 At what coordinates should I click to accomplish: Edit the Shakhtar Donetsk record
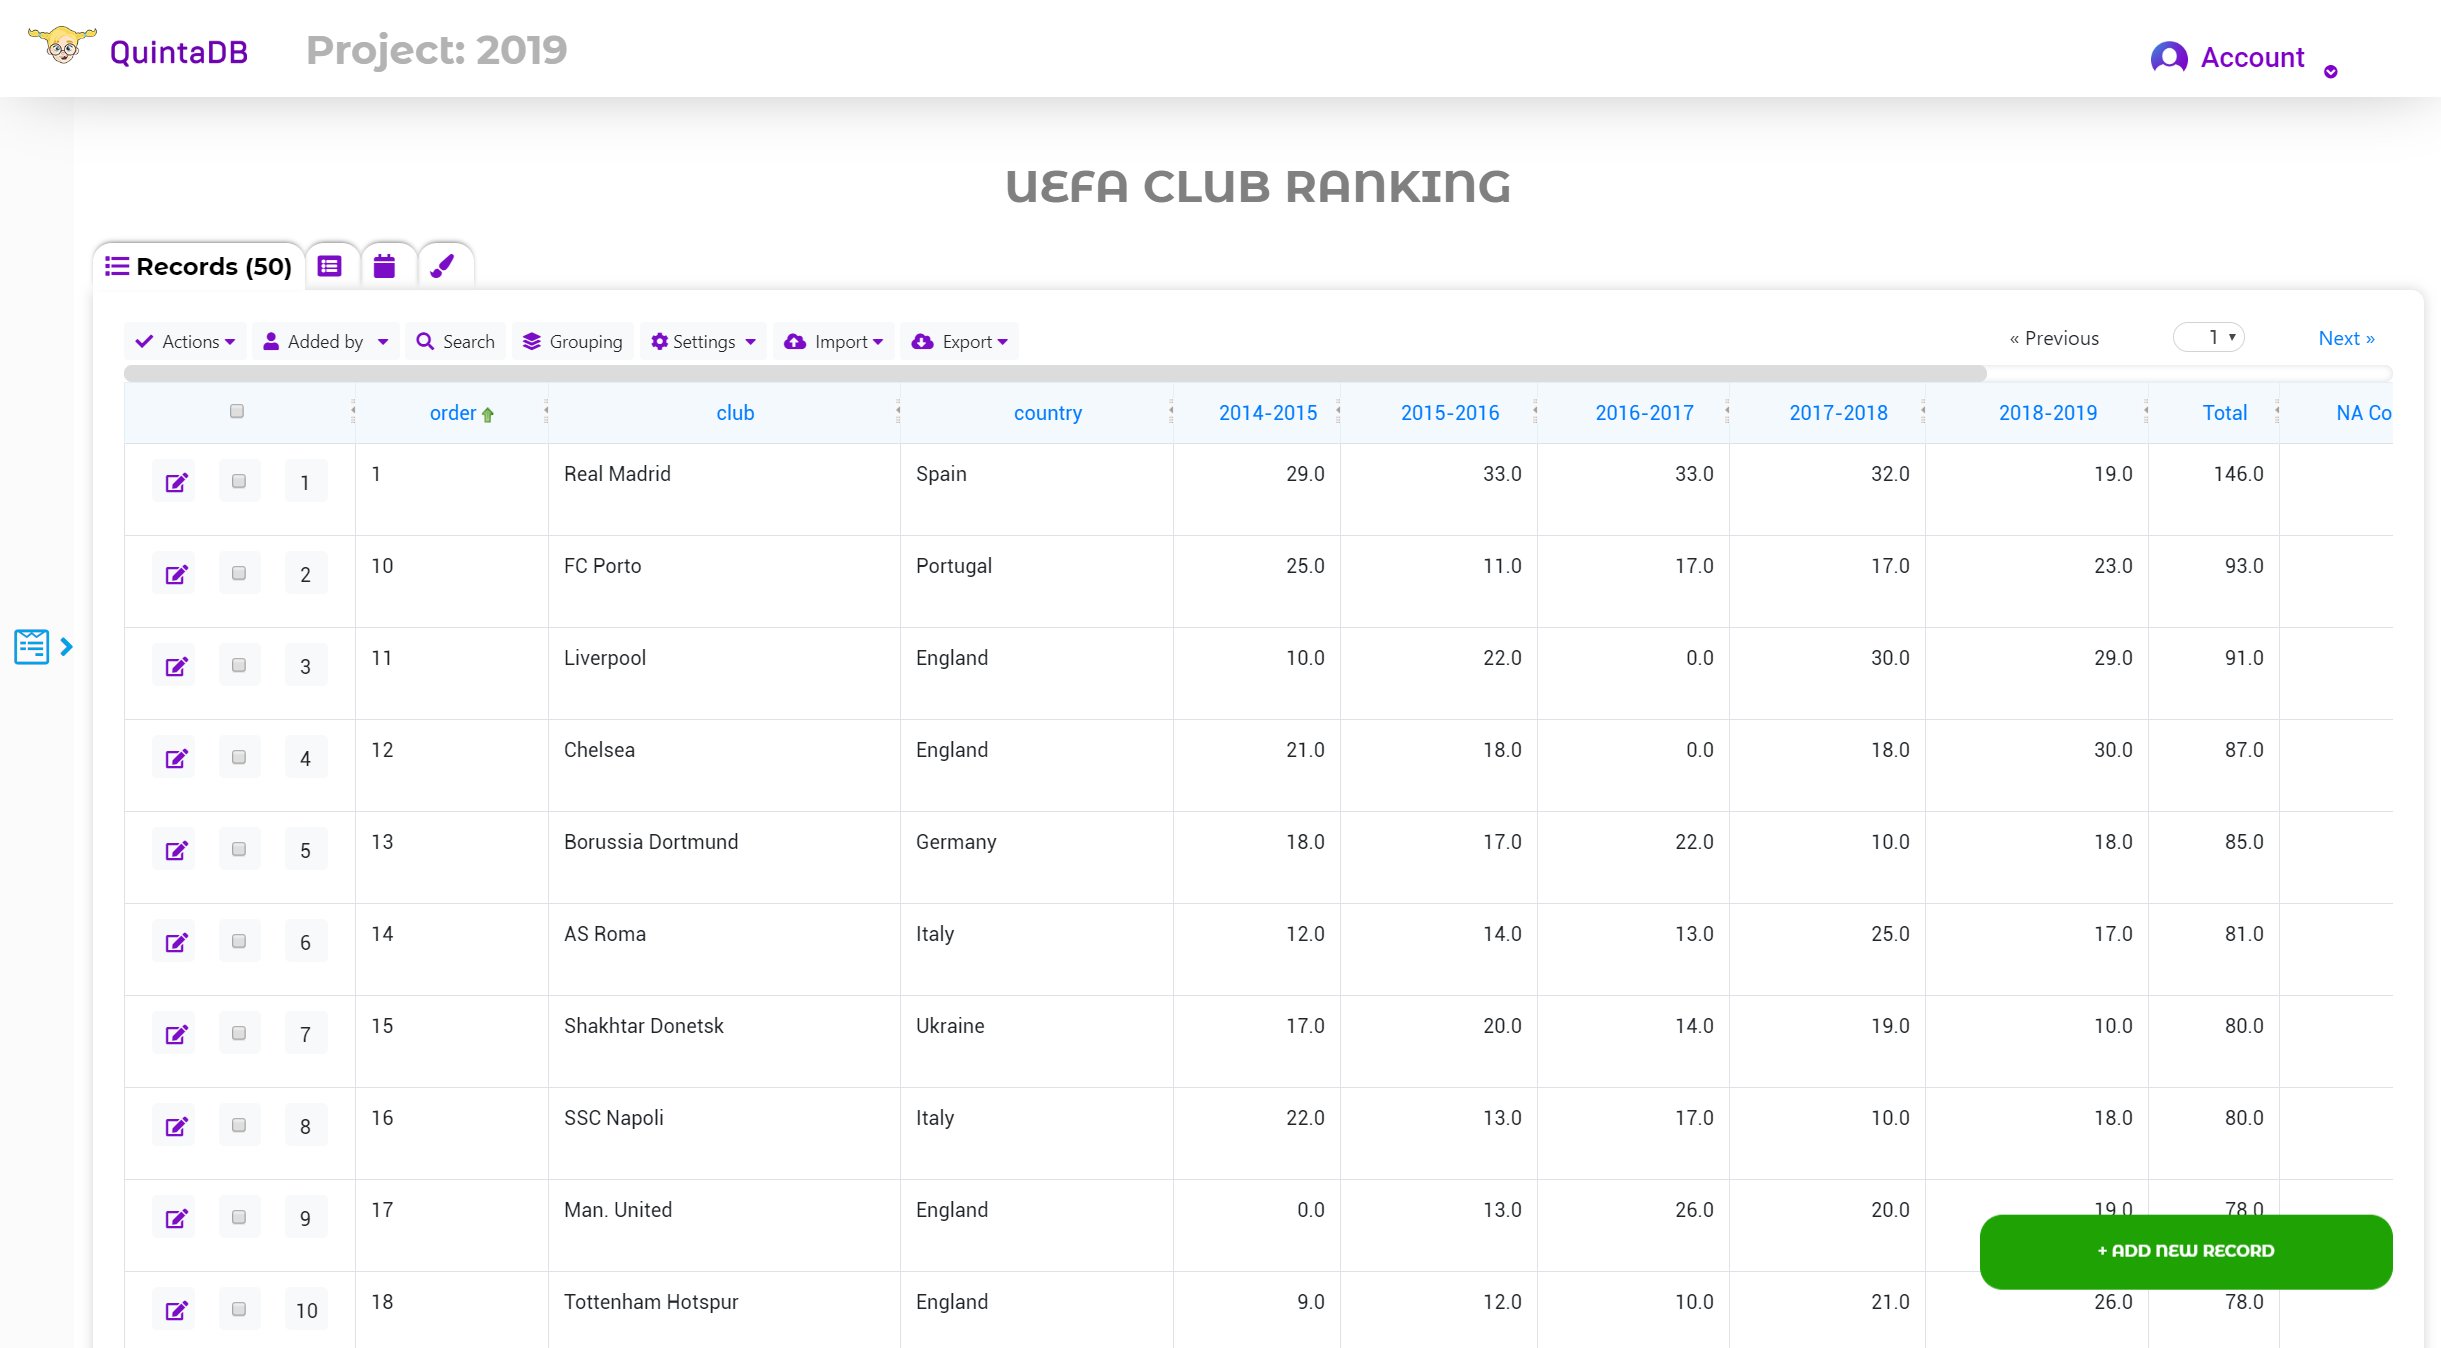[176, 1035]
